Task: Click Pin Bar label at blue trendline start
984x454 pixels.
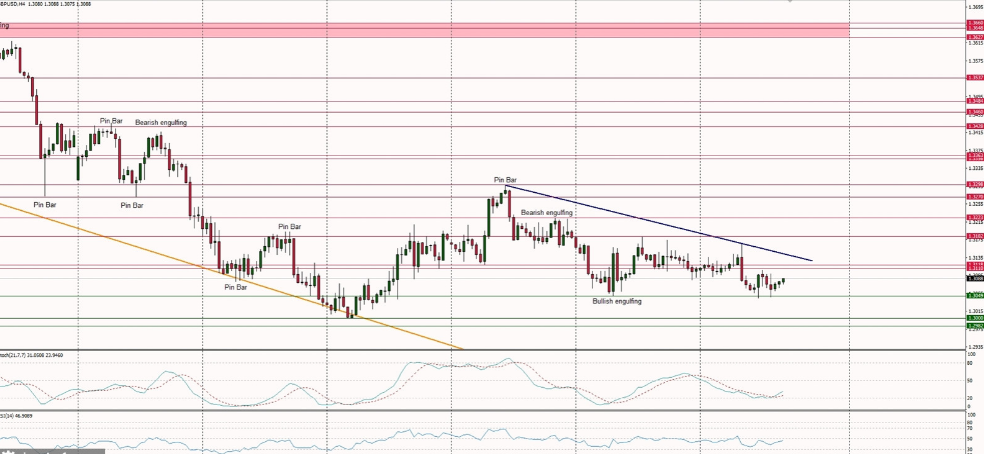Action: tap(505, 180)
